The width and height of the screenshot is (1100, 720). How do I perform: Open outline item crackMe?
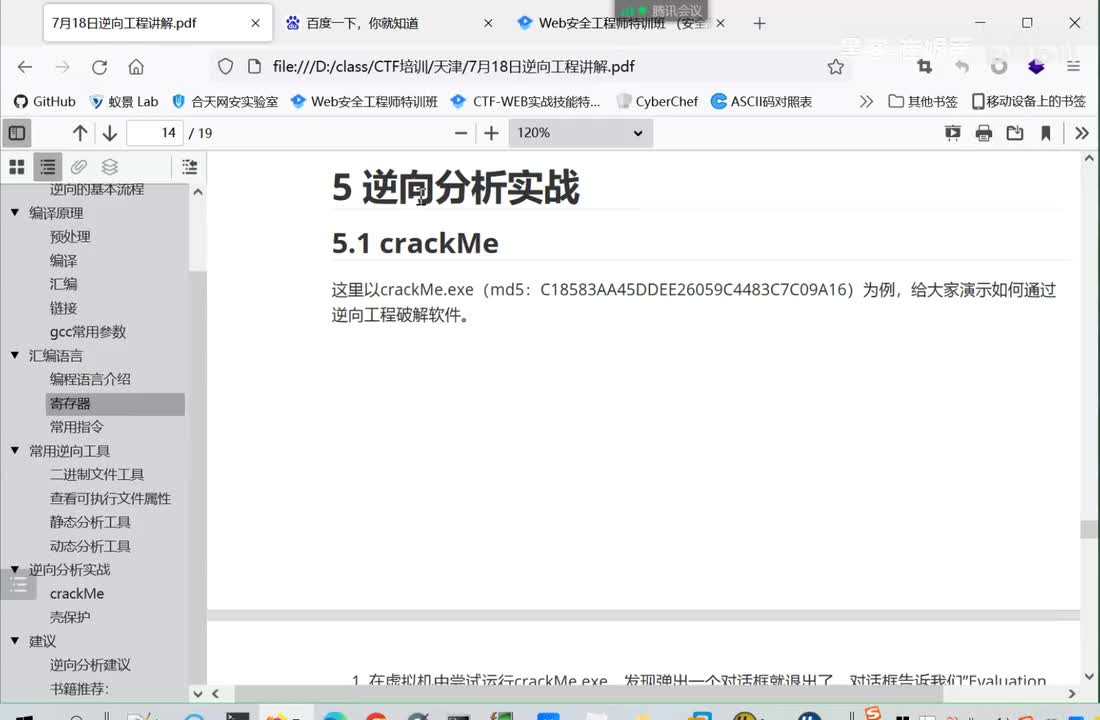76,594
